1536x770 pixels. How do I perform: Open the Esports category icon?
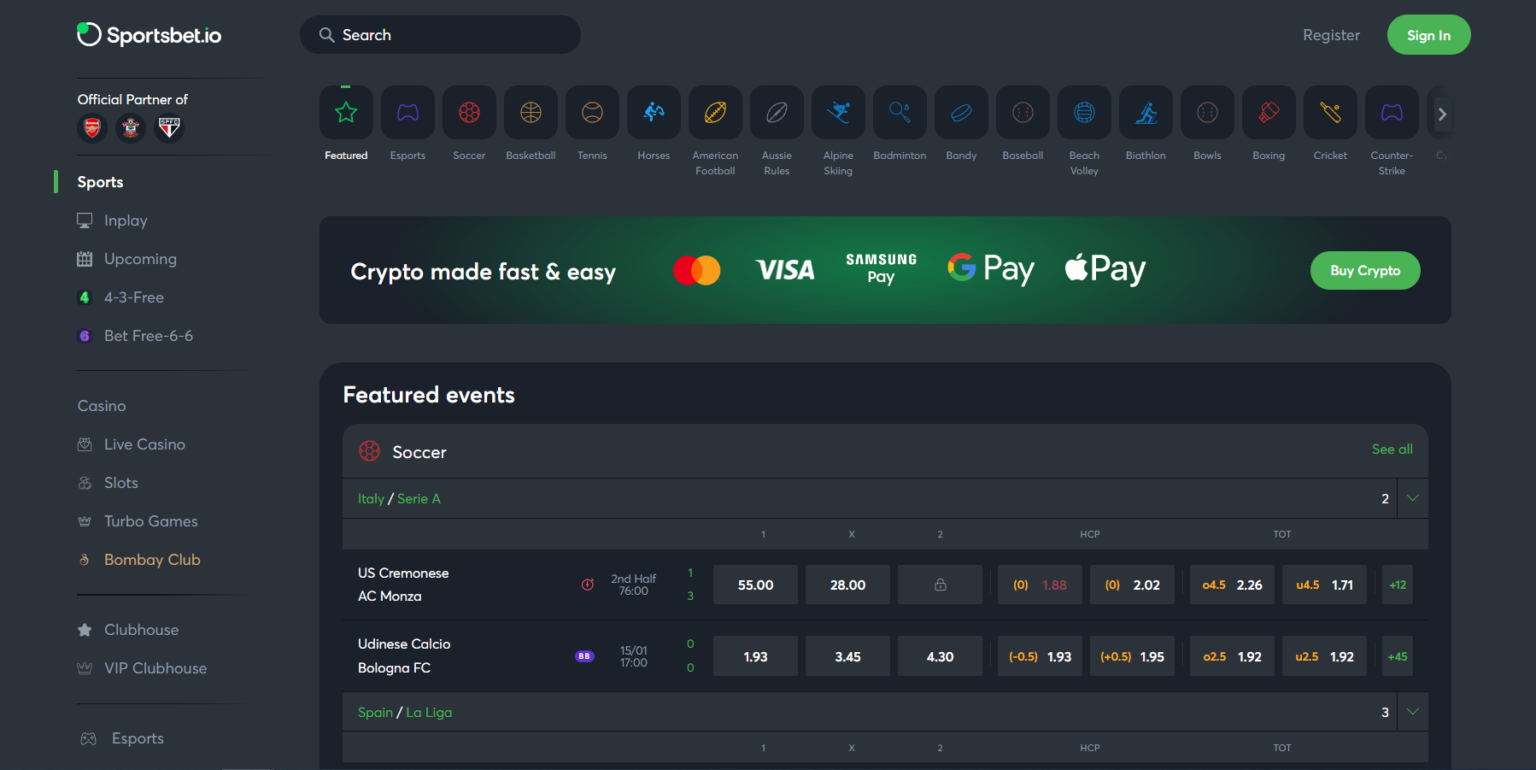pyautogui.click(x=408, y=112)
